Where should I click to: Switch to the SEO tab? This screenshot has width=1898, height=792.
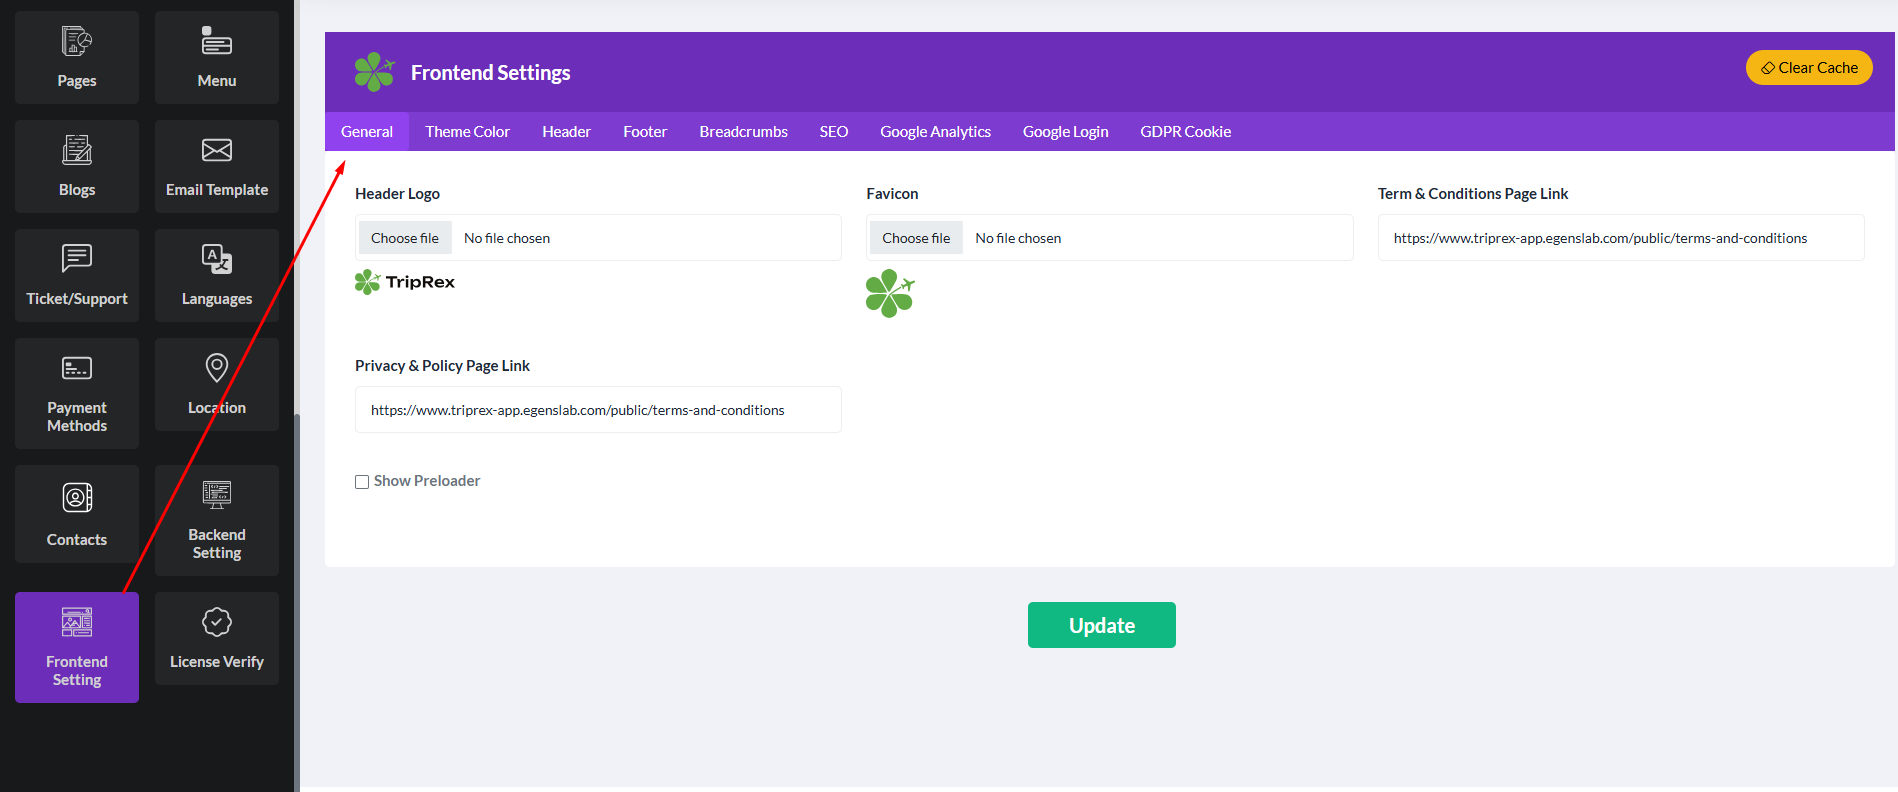(x=833, y=132)
